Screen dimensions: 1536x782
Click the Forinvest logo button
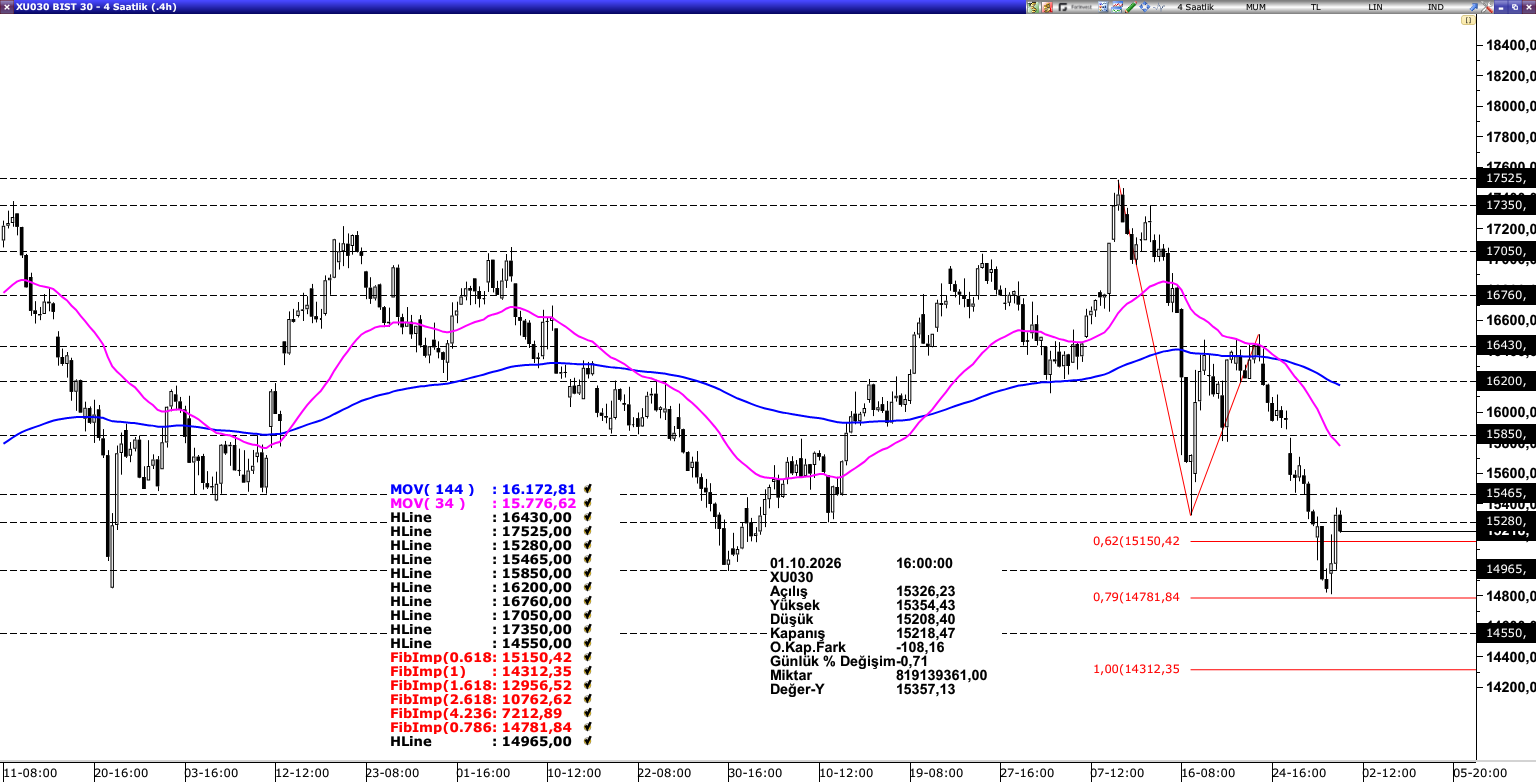tap(1076, 7)
